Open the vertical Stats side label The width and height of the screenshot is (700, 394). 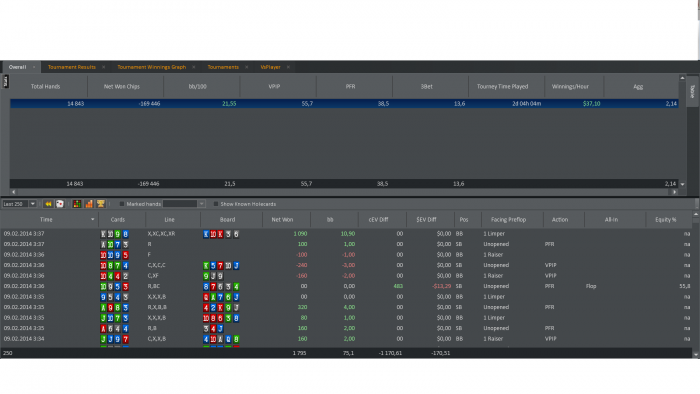tap(5, 81)
